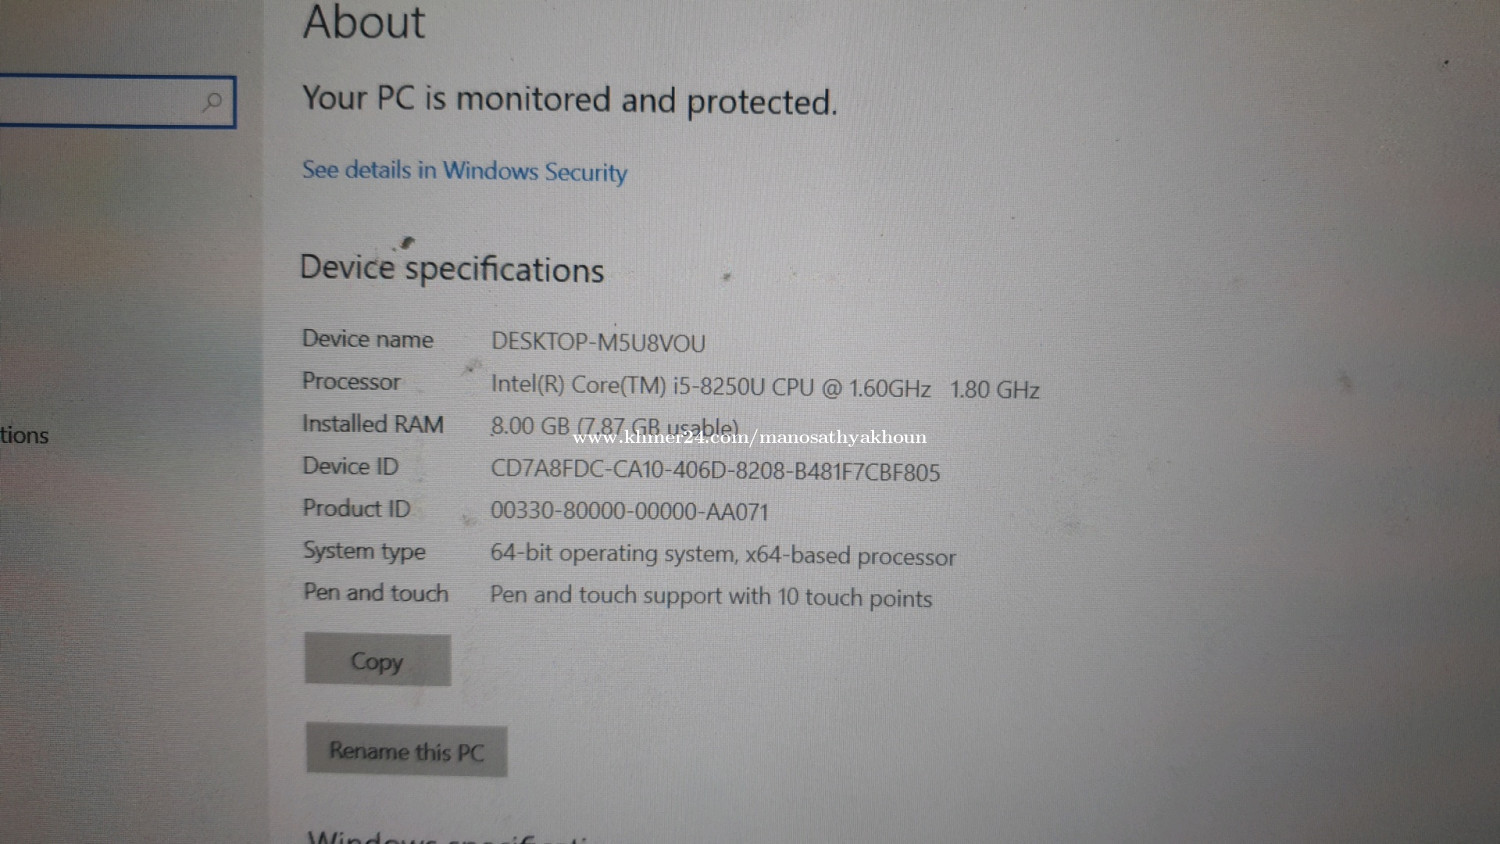Image resolution: width=1500 pixels, height=844 pixels.
Task: Click the pen and touch support value
Action: [x=711, y=596]
